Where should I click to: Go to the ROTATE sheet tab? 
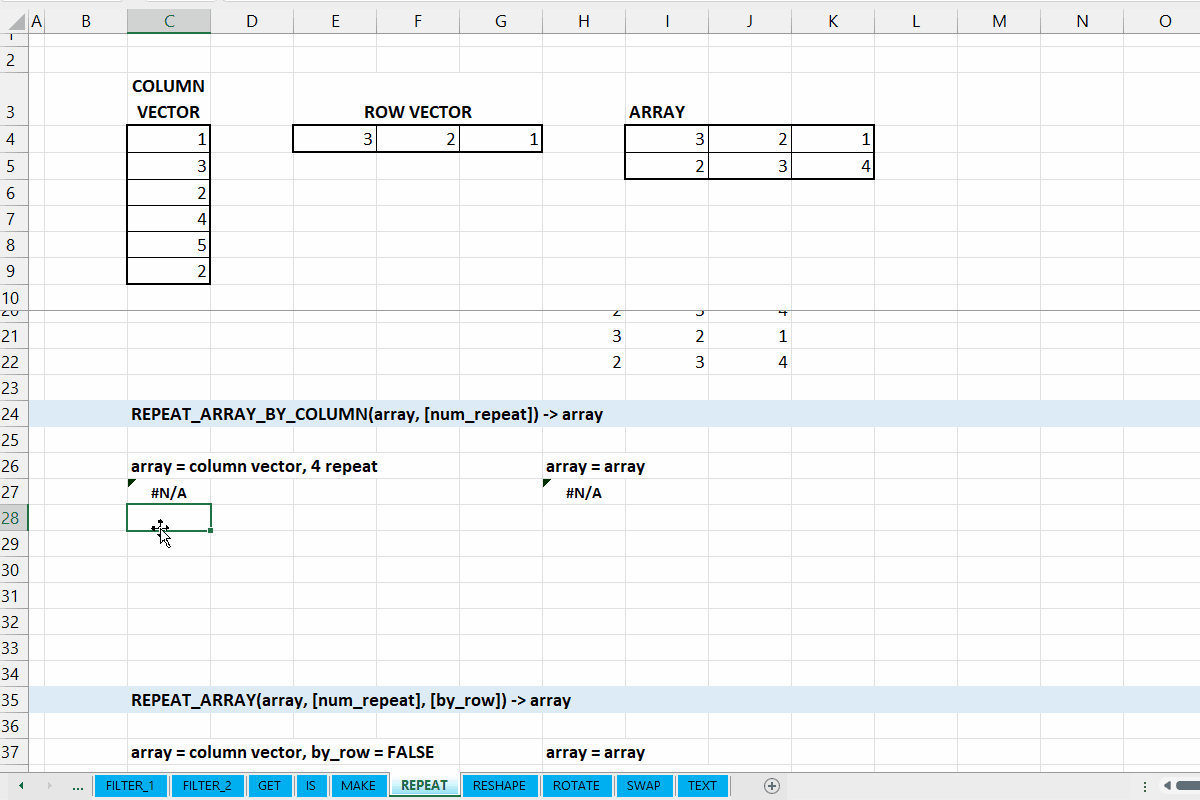point(576,786)
